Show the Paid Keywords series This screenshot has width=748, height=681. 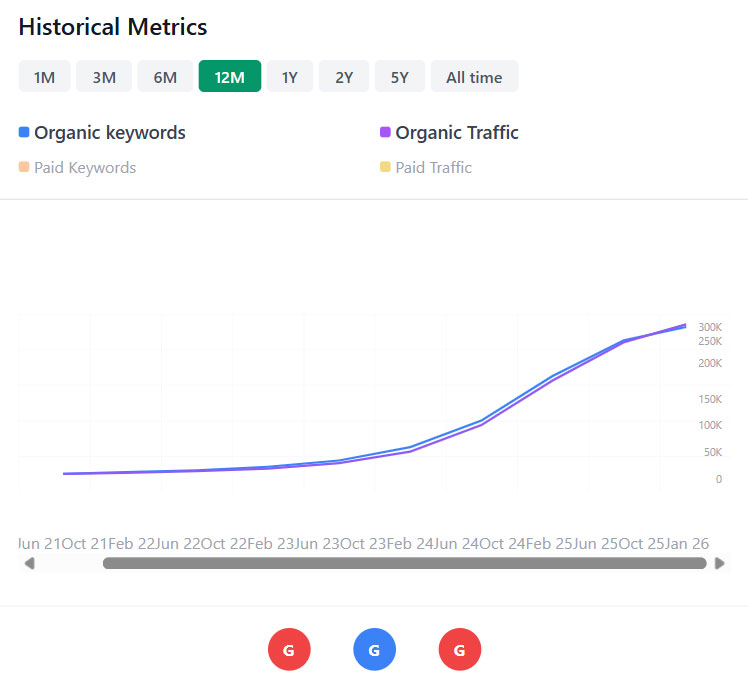(x=84, y=168)
